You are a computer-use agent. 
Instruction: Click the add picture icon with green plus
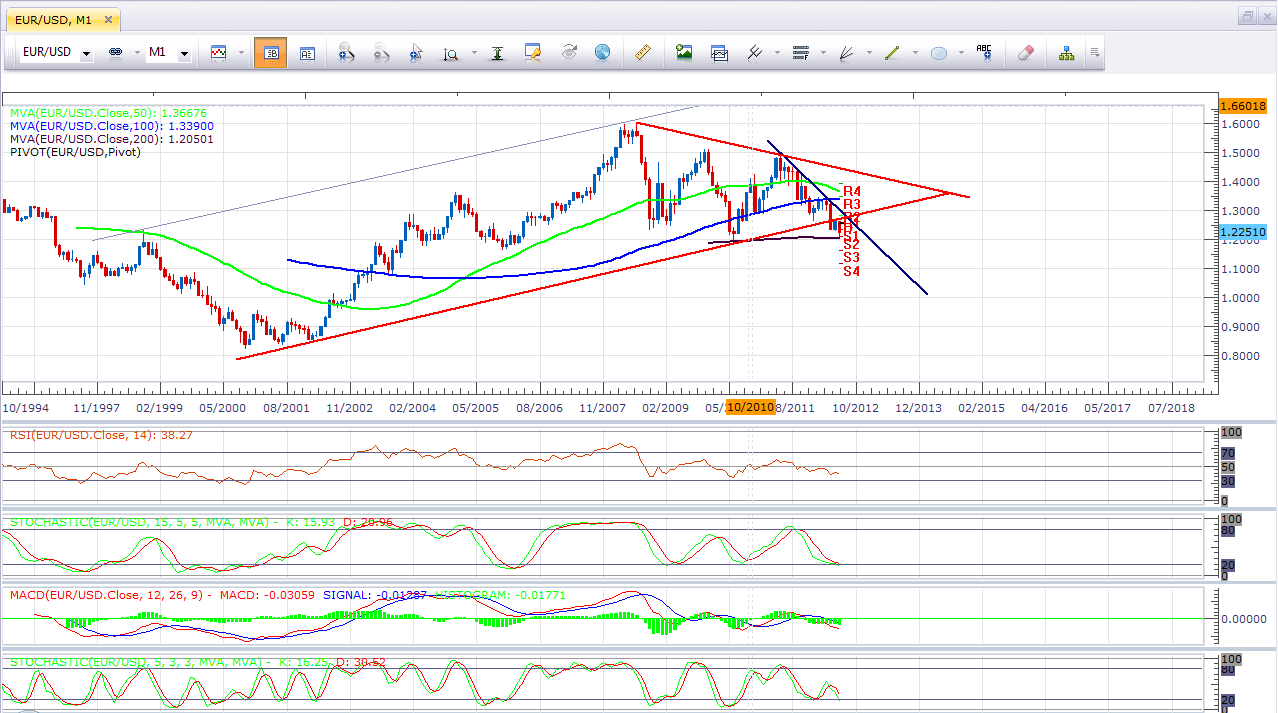point(684,53)
